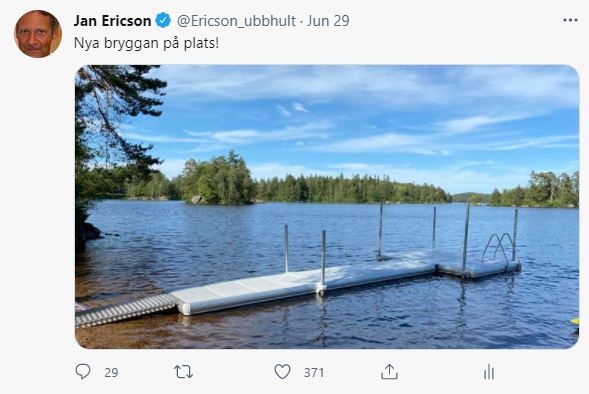Click the like count 371

point(314,373)
